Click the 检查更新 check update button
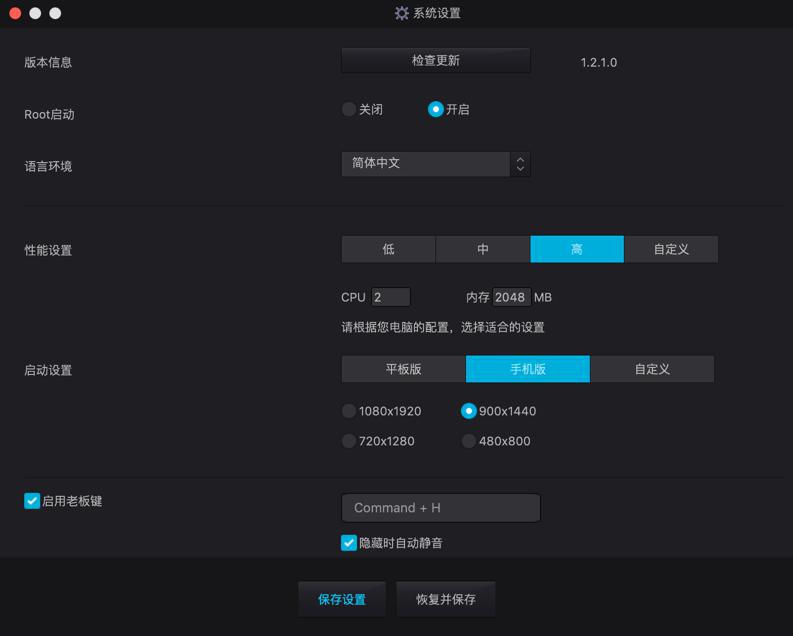The width and height of the screenshot is (793, 636). [x=435, y=61]
